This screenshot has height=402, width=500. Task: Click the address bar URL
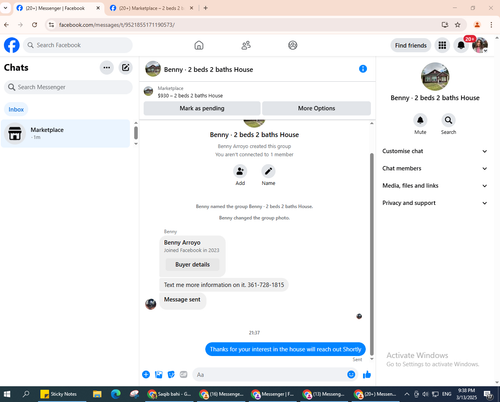point(117,25)
